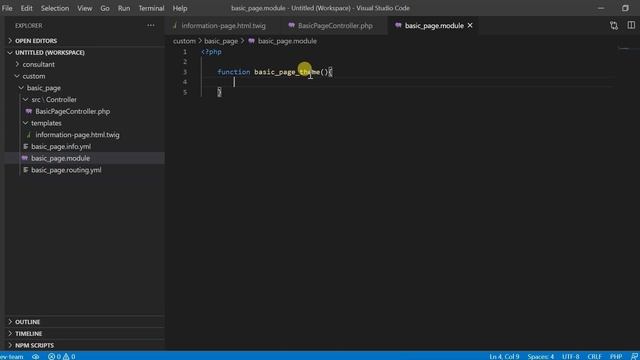
Task: Open the View menu
Action: click(x=84, y=8)
